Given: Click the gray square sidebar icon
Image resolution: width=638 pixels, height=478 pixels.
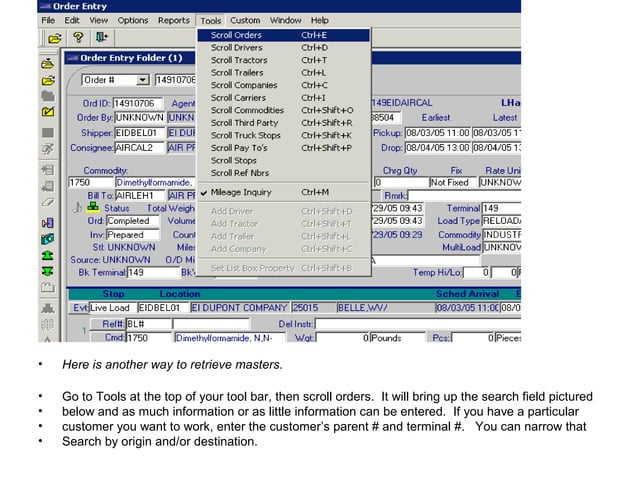Looking at the screenshot, I should [48, 133].
